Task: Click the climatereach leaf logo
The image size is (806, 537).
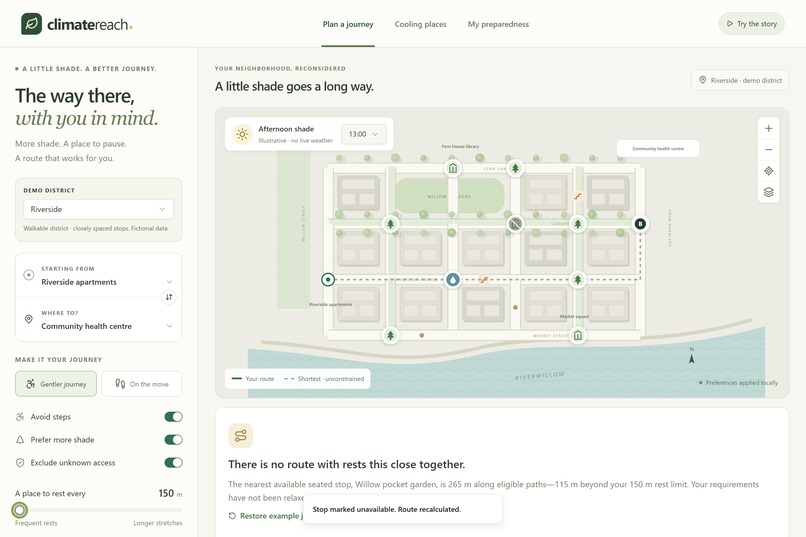Action: click(x=31, y=24)
